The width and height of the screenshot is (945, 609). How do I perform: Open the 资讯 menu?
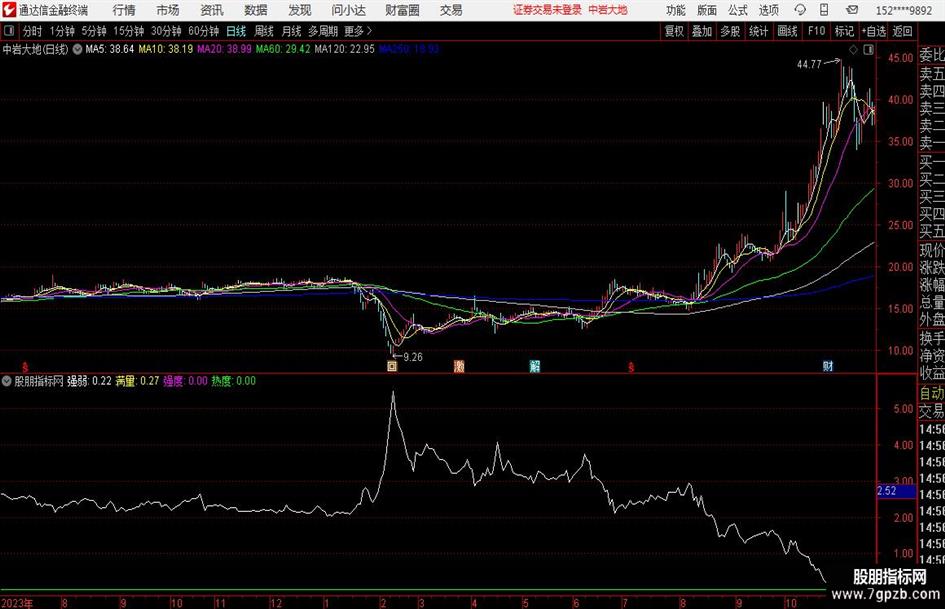tap(212, 10)
